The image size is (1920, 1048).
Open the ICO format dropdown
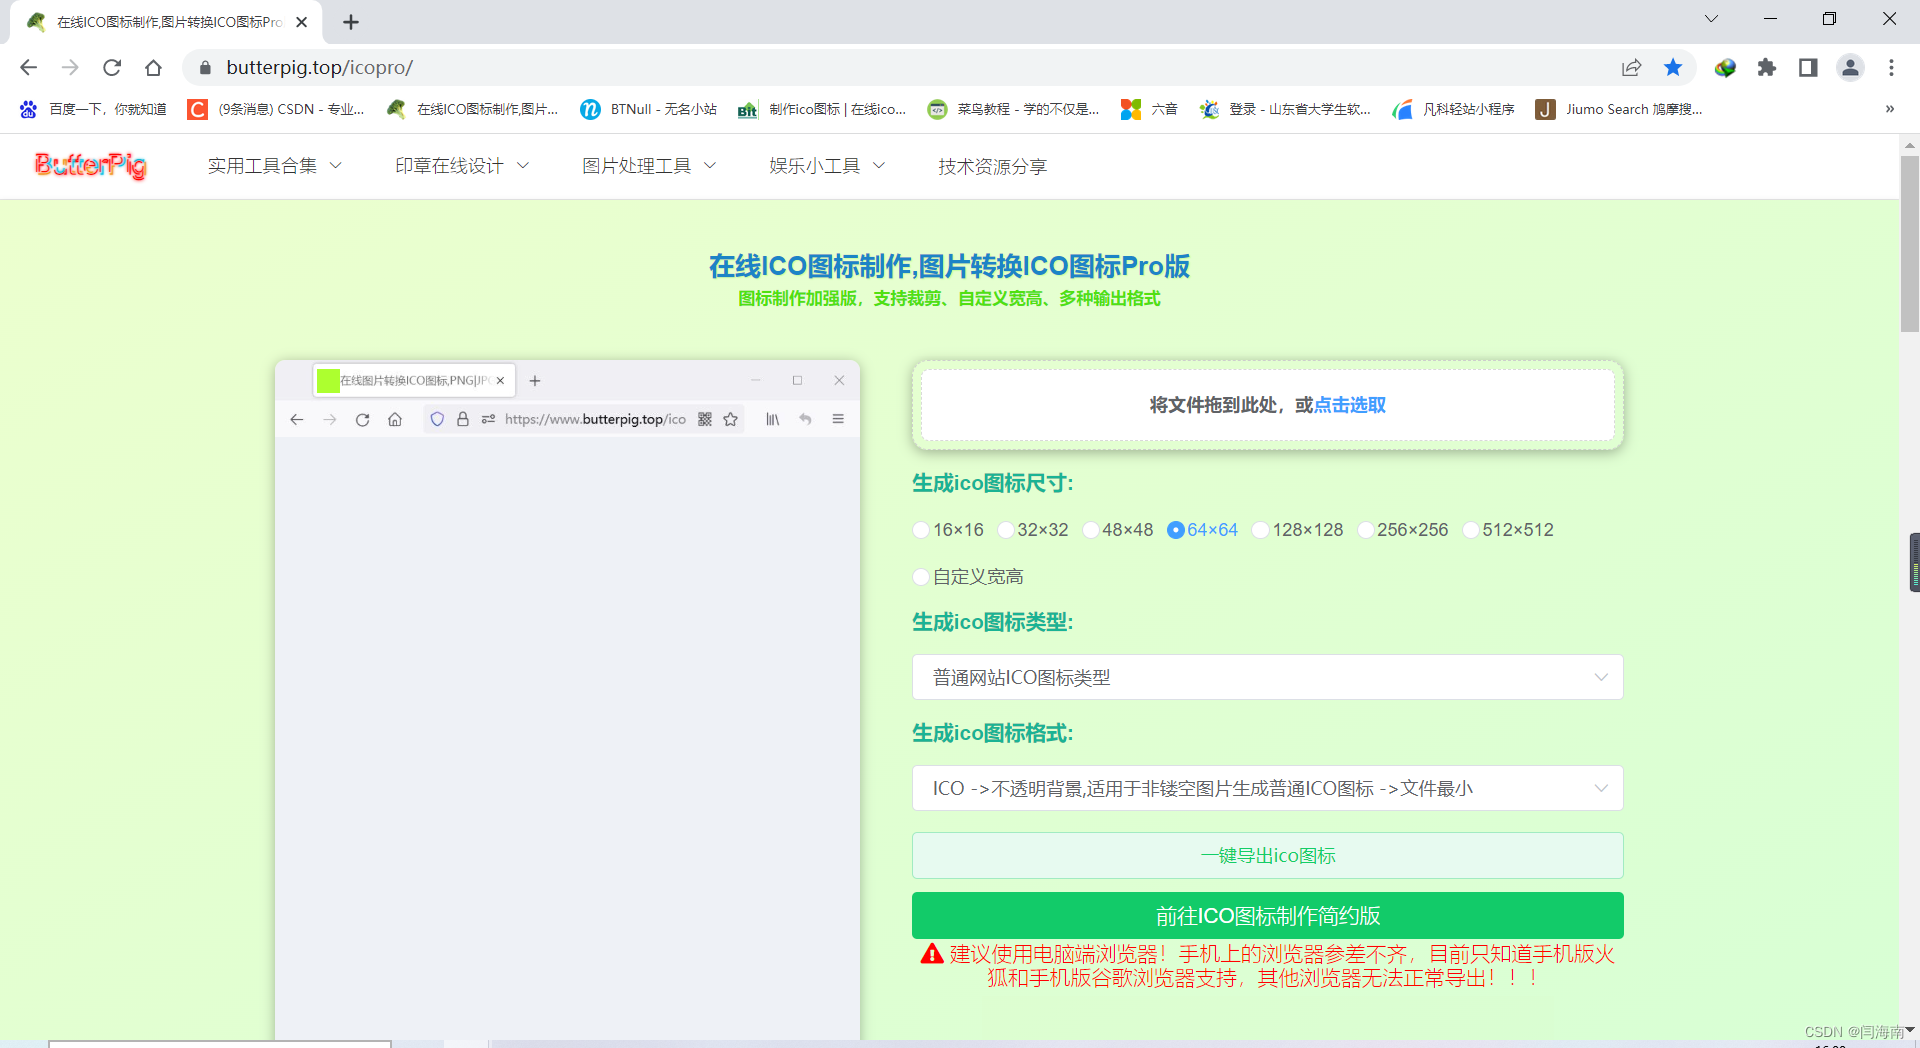(1267, 788)
